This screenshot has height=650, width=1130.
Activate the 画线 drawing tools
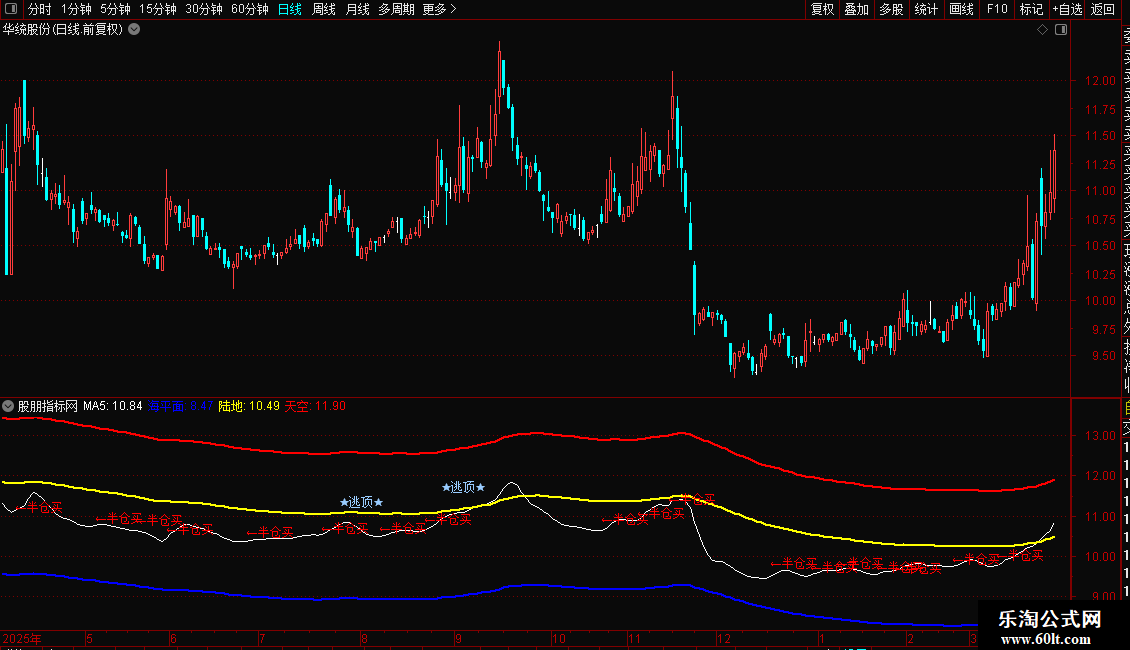[x=961, y=9]
